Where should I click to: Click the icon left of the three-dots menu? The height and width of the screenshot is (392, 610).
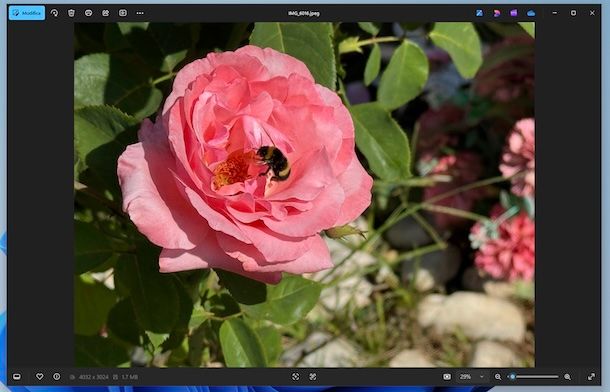point(123,13)
